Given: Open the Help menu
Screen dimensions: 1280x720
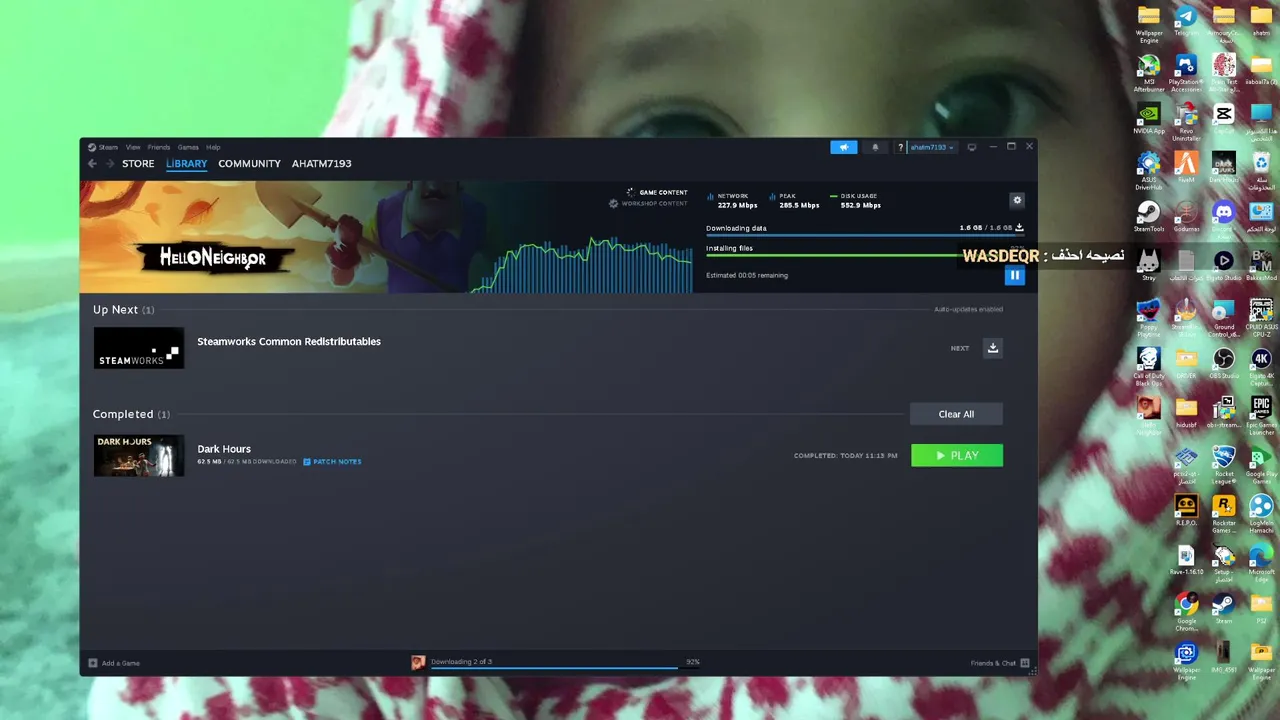Looking at the screenshot, I should 213,147.
